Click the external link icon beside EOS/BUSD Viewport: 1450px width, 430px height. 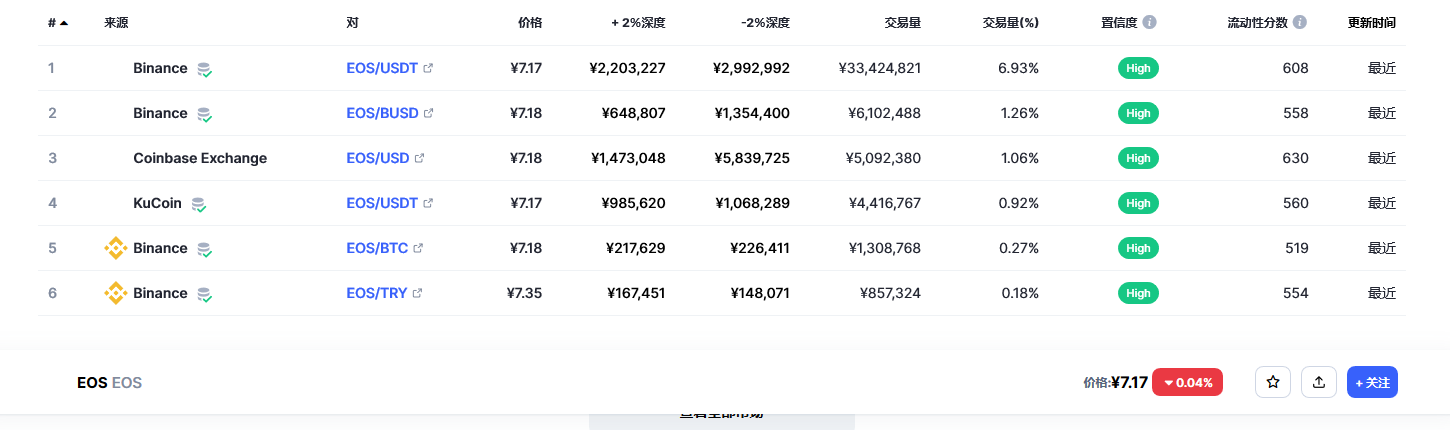tap(429, 113)
